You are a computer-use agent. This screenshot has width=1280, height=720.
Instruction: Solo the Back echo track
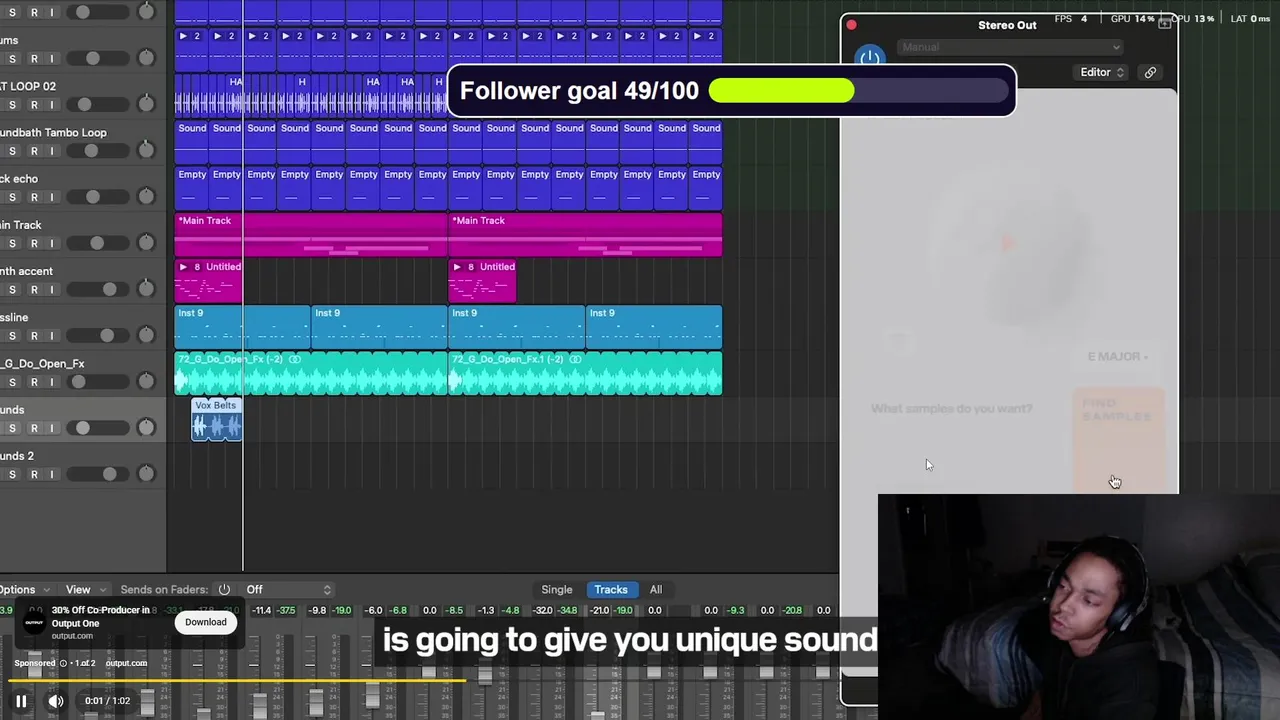point(12,197)
